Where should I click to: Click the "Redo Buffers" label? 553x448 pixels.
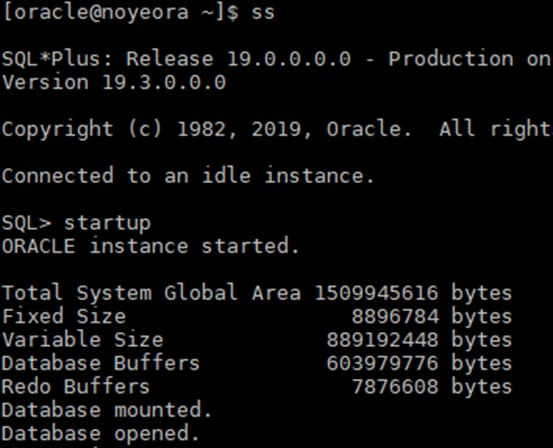click(x=76, y=386)
